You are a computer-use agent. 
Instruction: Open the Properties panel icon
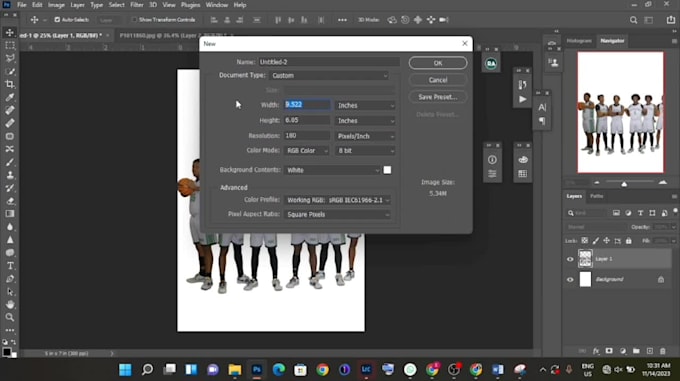pos(492,174)
